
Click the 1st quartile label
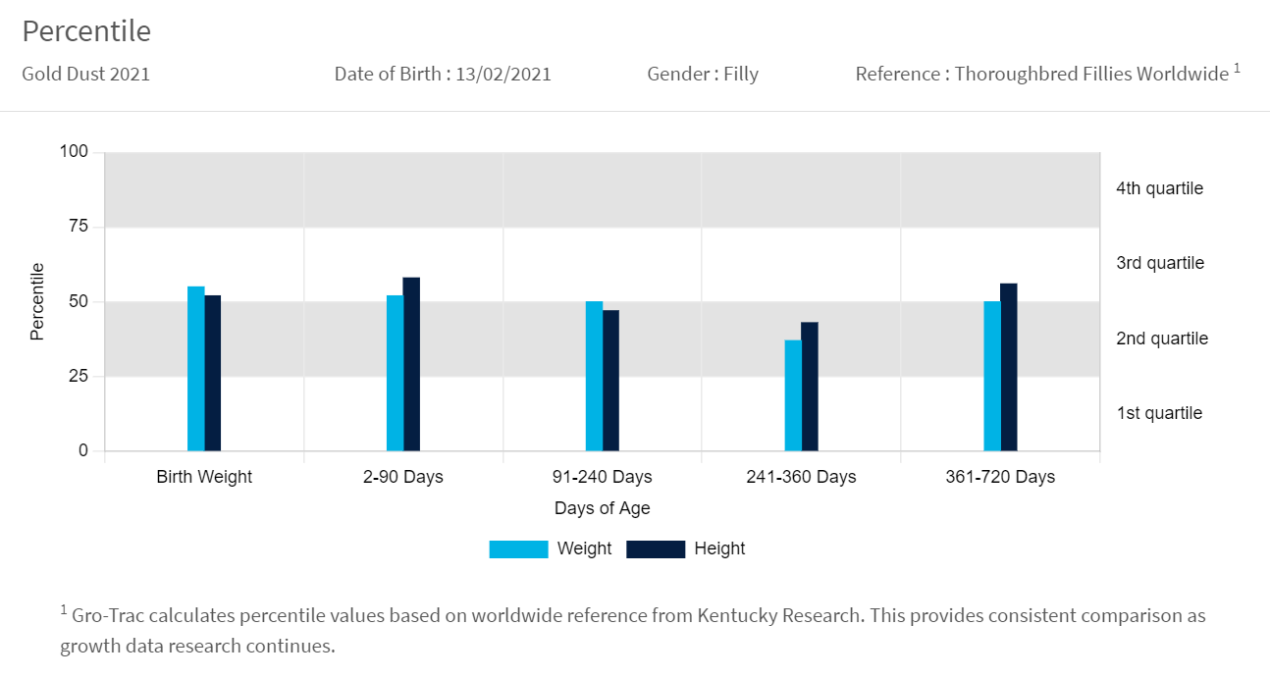[x=1159, y=413]
